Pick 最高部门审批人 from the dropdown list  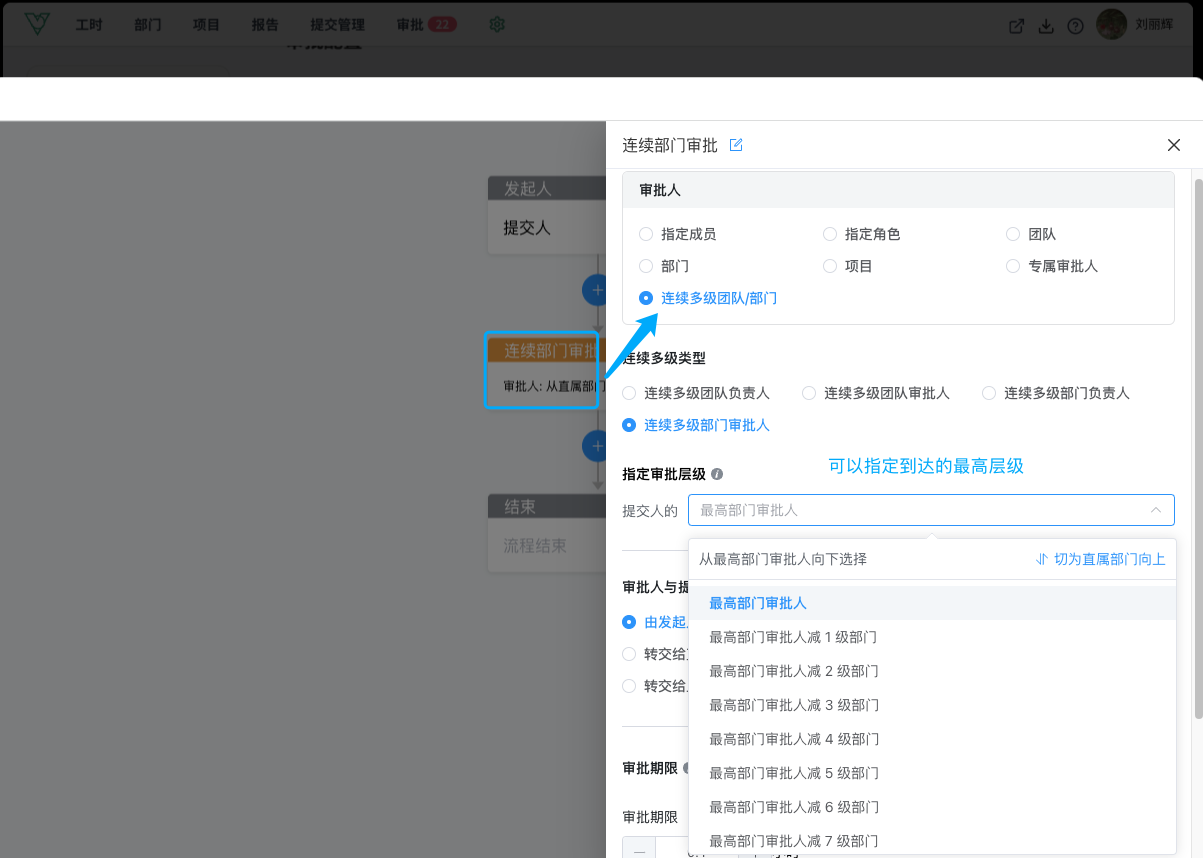[932, 603]
